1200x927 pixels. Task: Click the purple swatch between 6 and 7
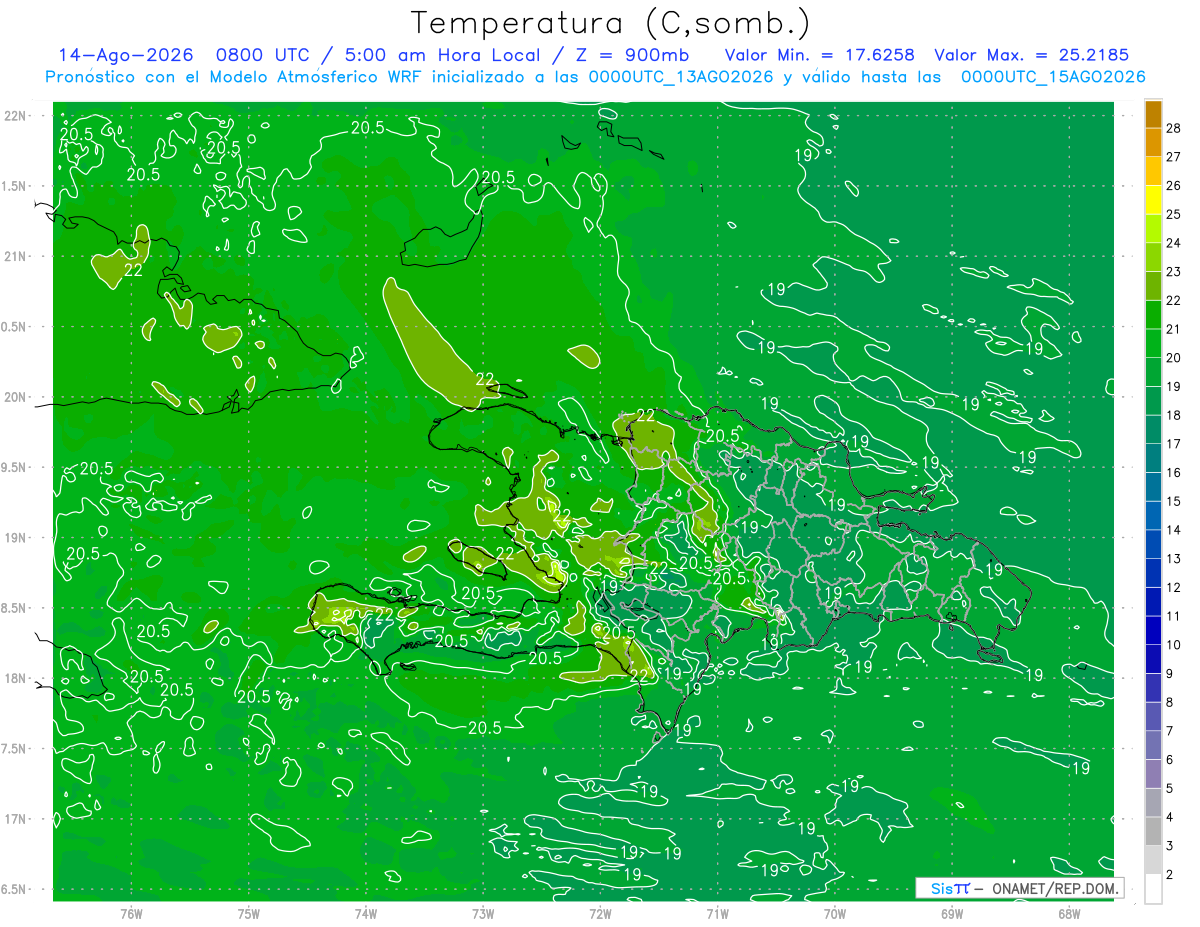(1153, 746)
